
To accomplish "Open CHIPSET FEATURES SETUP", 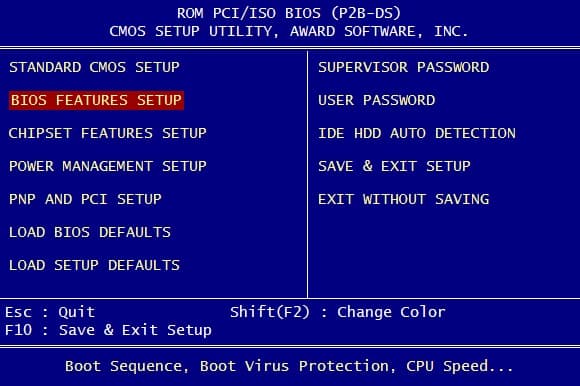I will [x=108, y=133].
